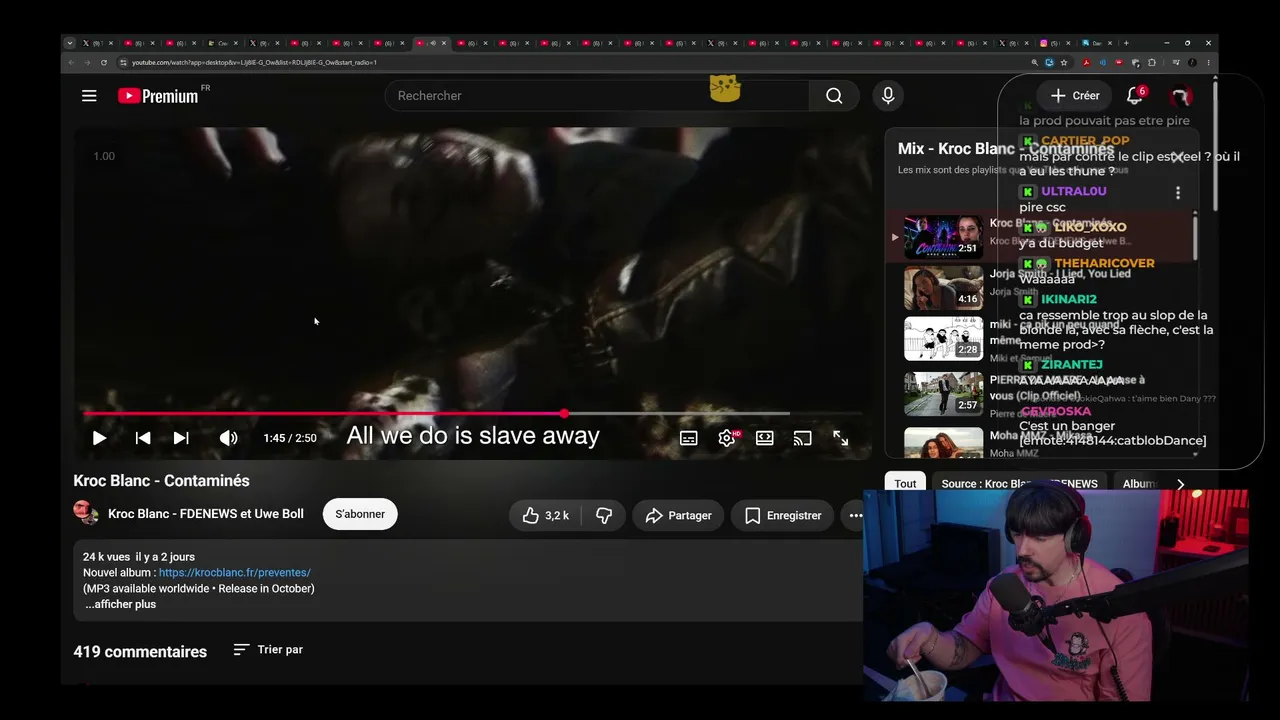The height and width of the screenshot is (720, 1280).
Task: Open more actions ellipsis beside Enregistrer
Action: 855,516
